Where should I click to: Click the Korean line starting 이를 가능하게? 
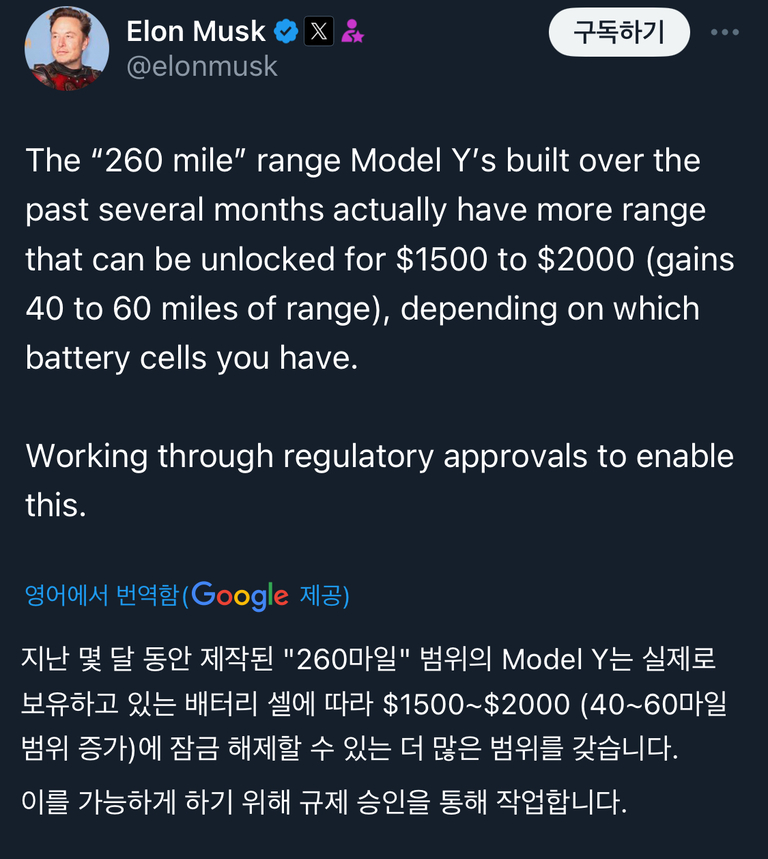[x=324, y=802]
